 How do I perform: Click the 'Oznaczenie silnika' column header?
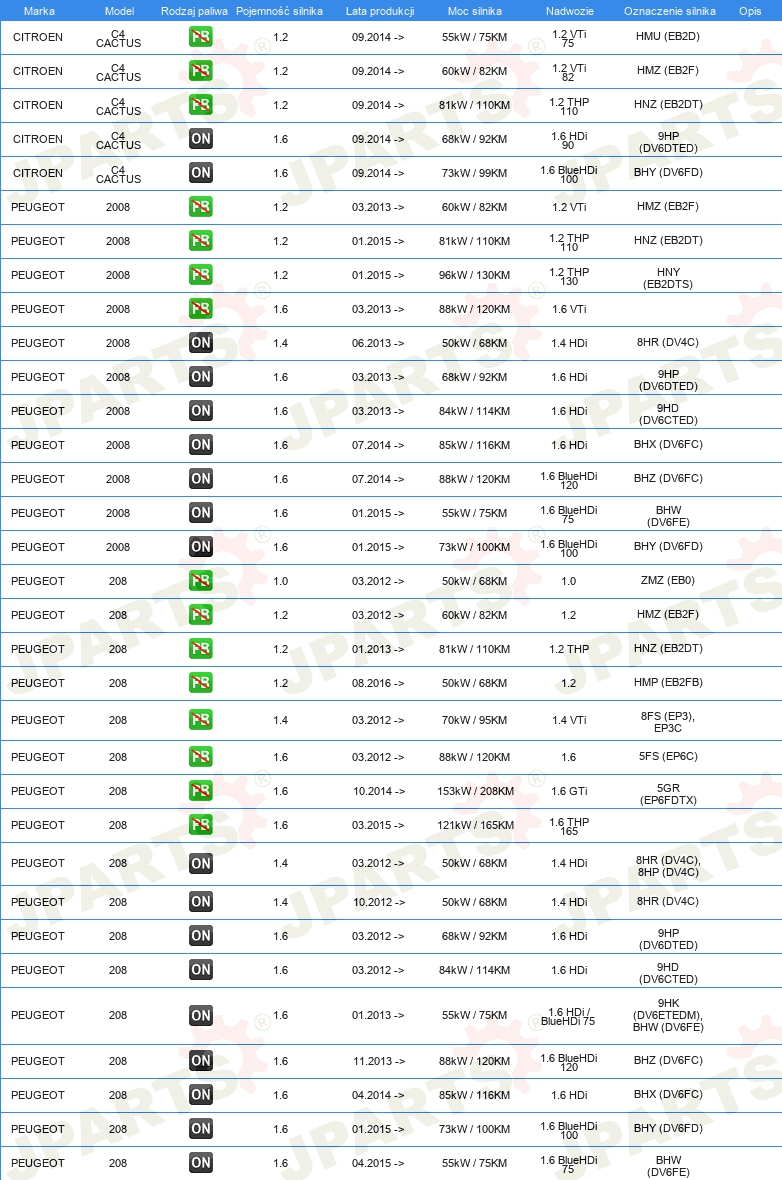pos(670,11)
